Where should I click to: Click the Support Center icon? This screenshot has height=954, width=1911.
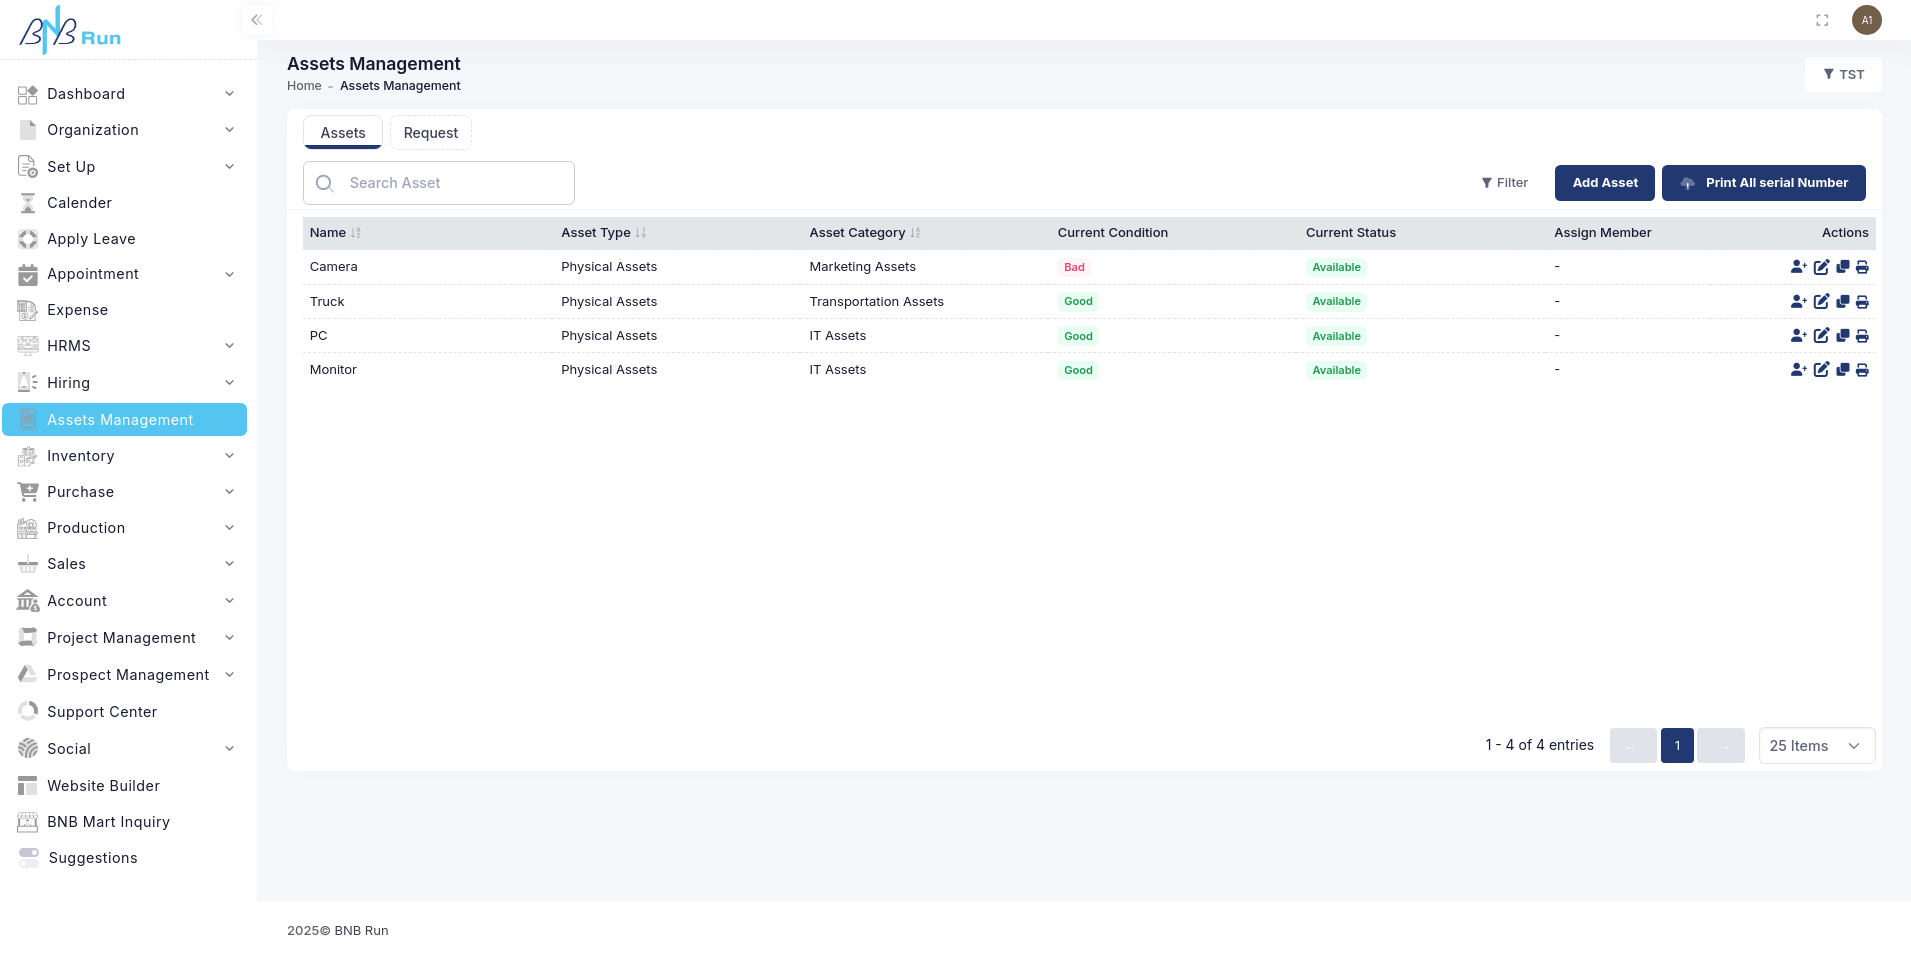pos(27,711)
